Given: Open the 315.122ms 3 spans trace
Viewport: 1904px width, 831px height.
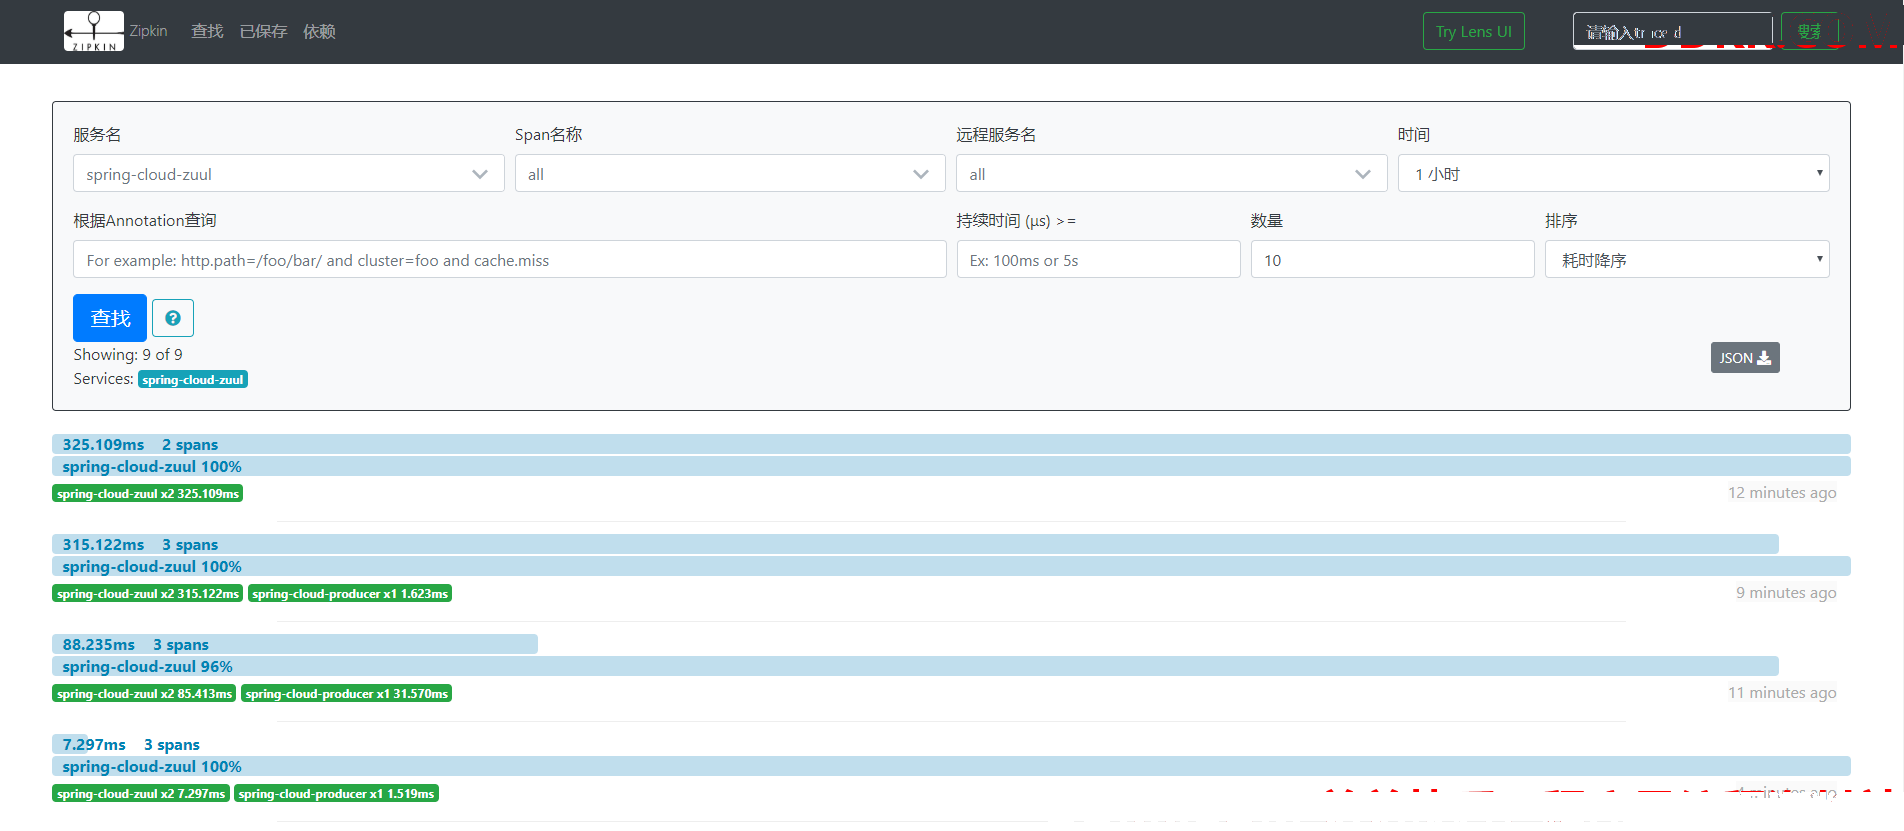Looking at the screenshot, I should point(915,544).
